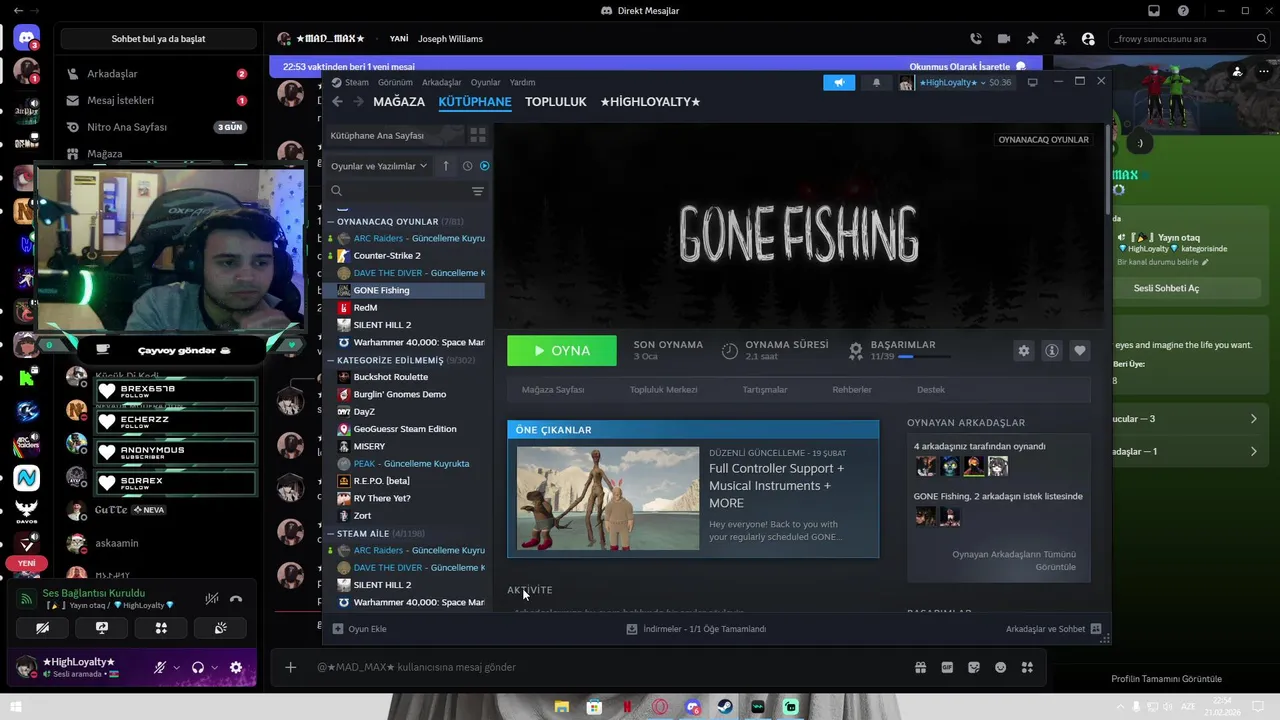Screen dimensions: 1280x720
Task: Toggle Discord microphone mute
Action: coord(159,667)
